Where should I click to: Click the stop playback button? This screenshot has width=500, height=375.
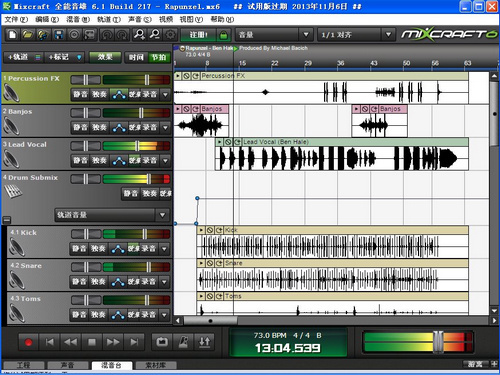click(92, 342)
